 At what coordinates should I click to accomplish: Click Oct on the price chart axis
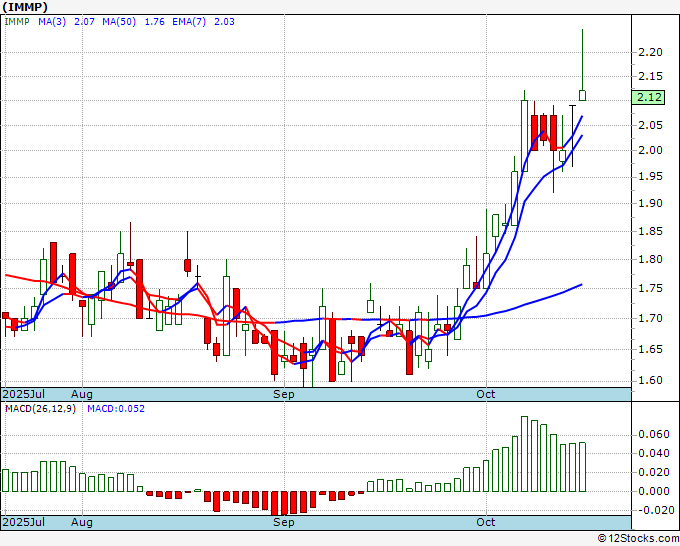[486, 394]
